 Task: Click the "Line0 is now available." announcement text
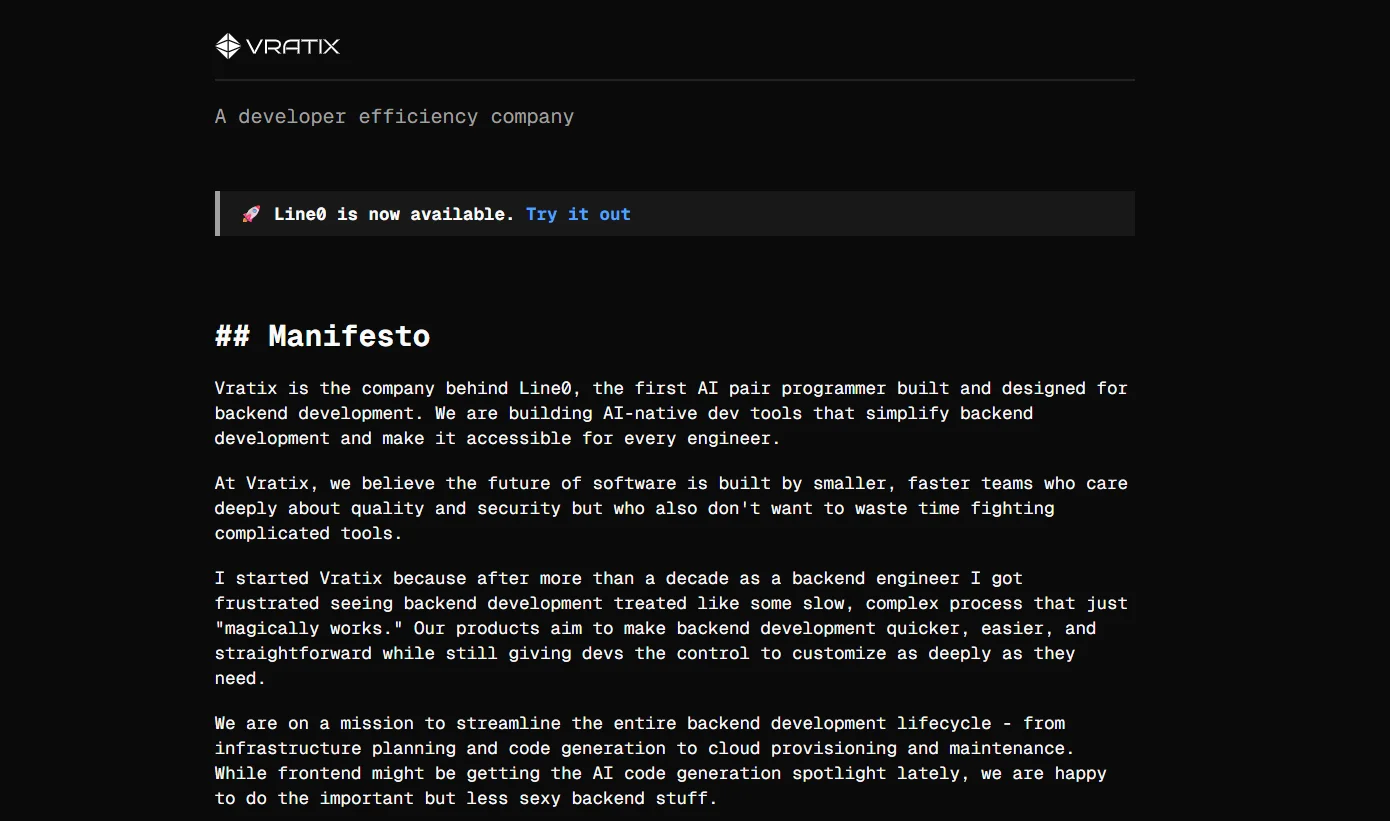pos(394,214)
